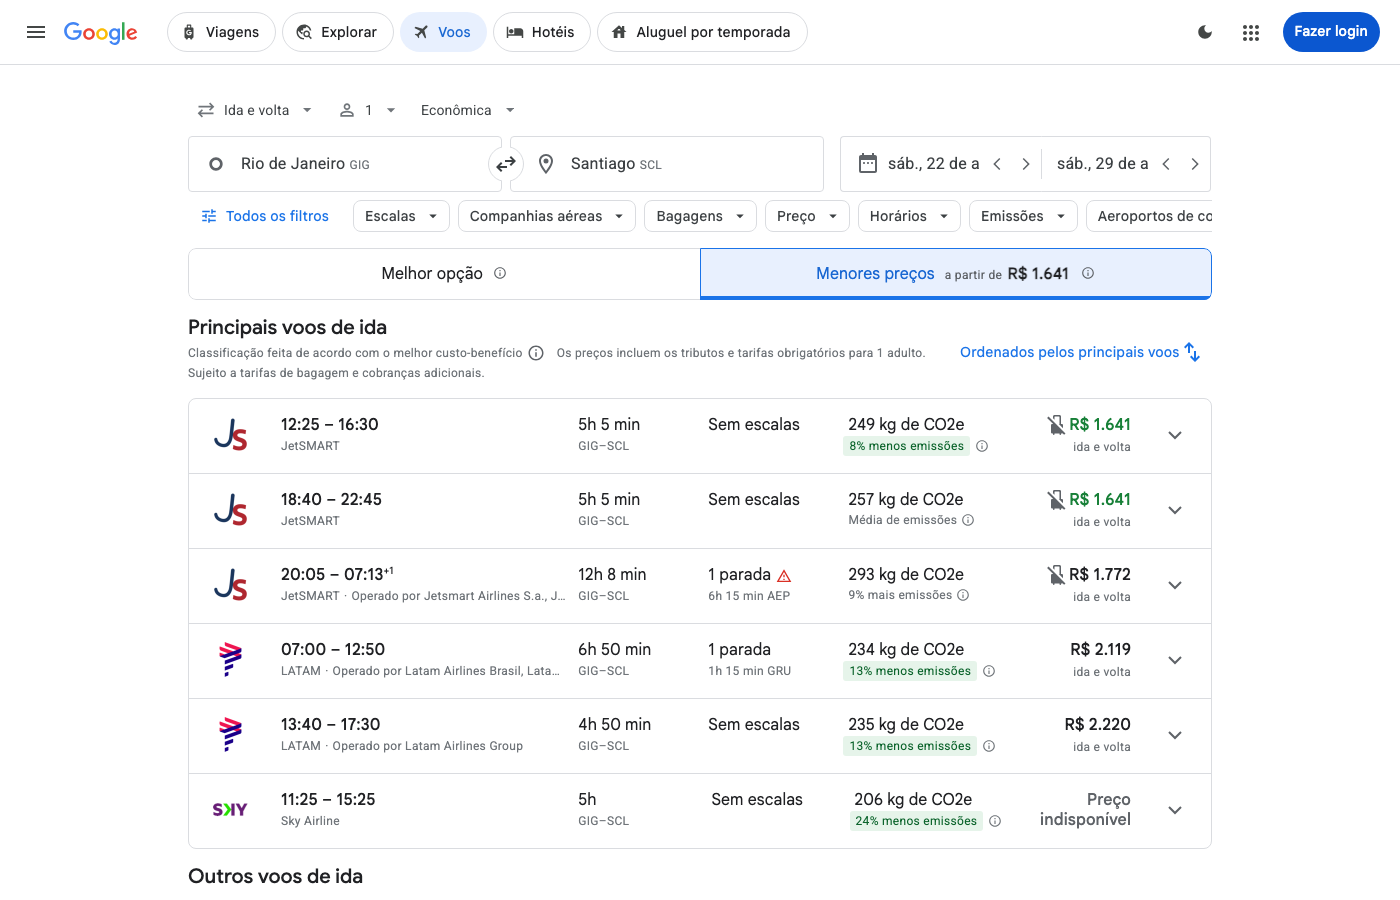Show emissions info for 20:05 JetSMART flight

(963, 595)
